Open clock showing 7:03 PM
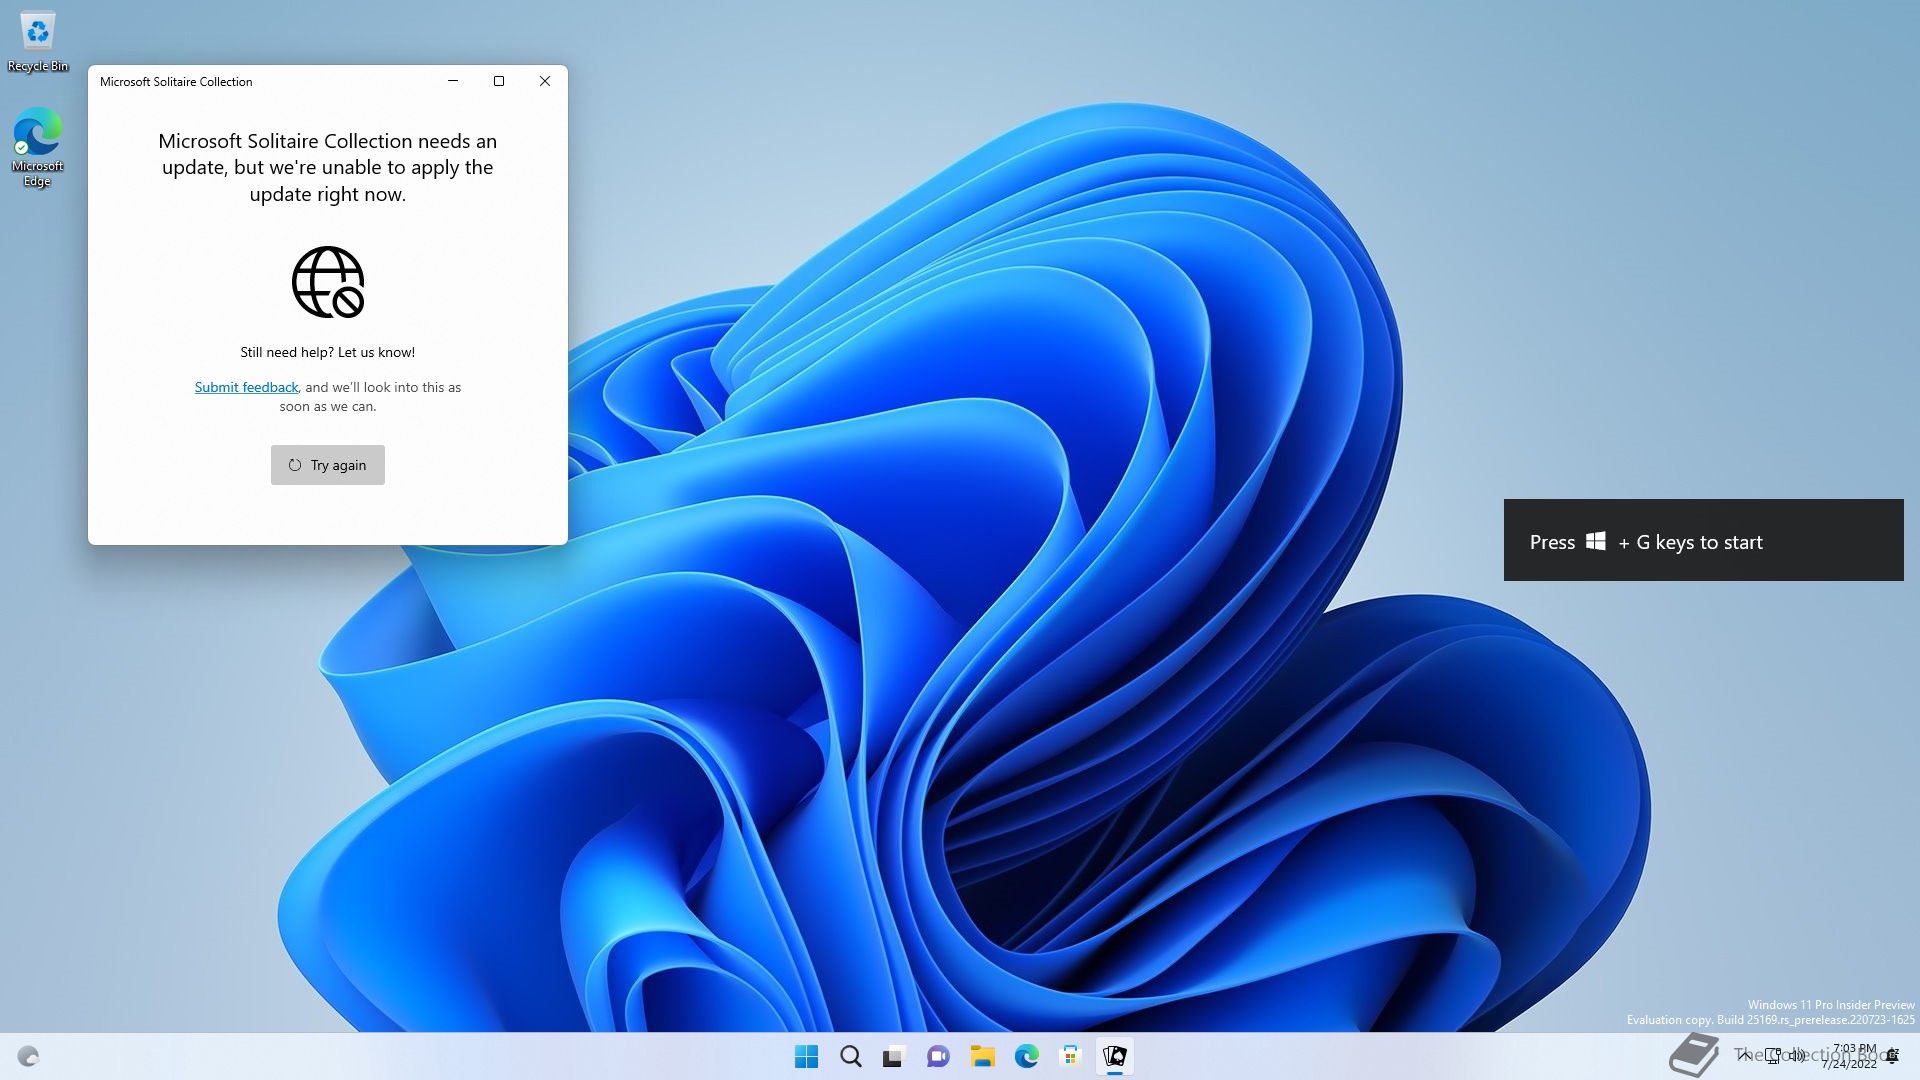The width and height of the screenshot is (1920, 1080). (x=1851, y=1056)
